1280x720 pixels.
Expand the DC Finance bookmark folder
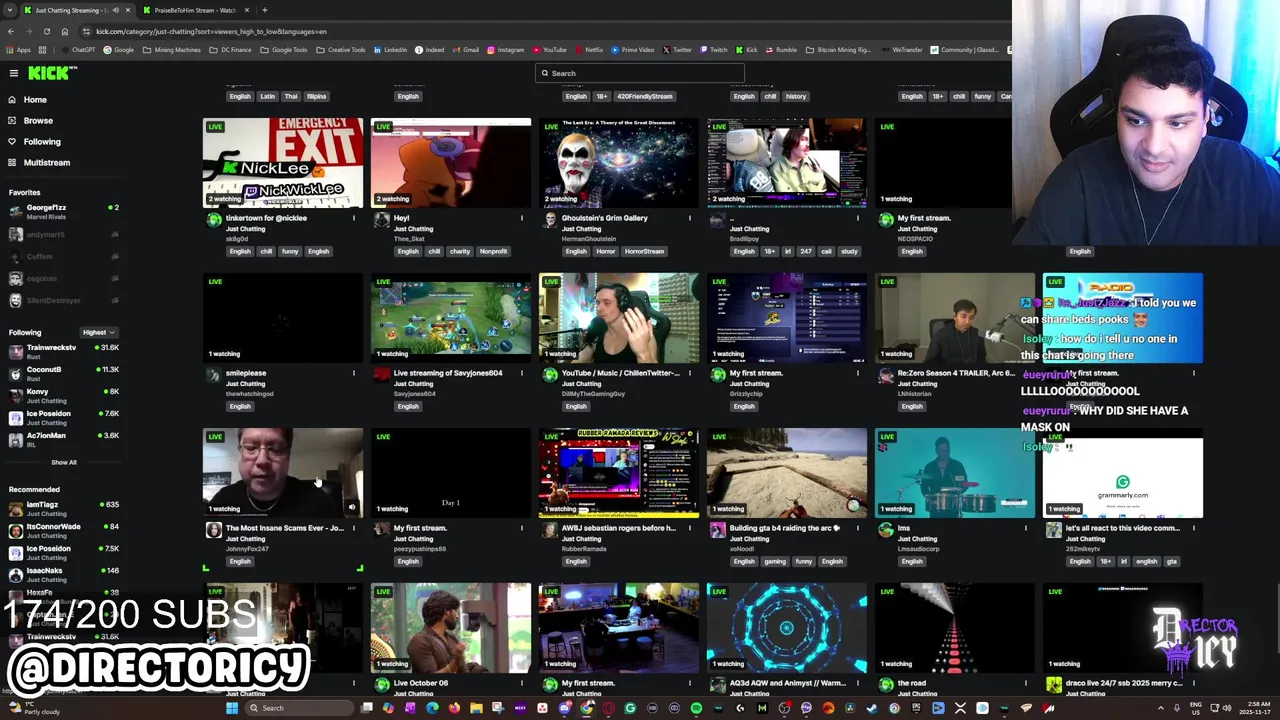pos(230,50)
